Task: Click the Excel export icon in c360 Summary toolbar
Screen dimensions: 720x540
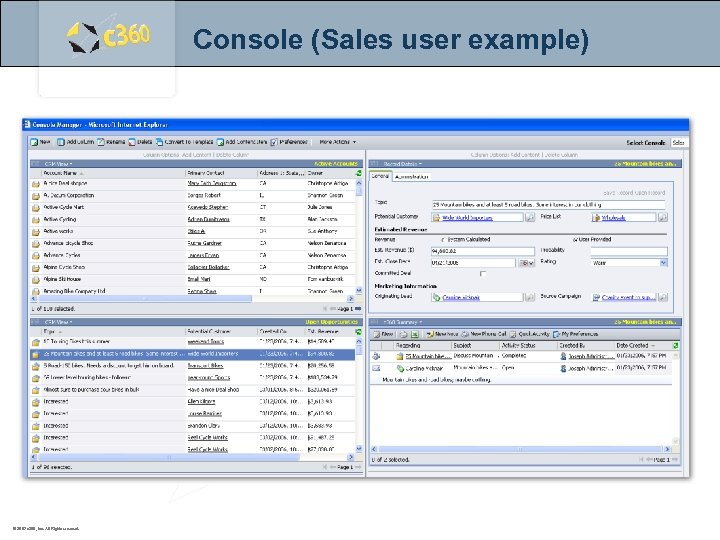Action: [415, 334]
